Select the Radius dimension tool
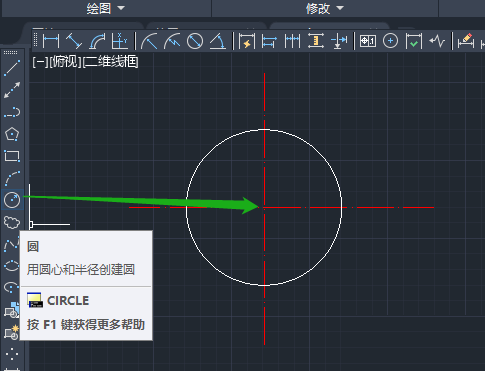Screen dimensions: 485x371 click(x=149, y=41)
